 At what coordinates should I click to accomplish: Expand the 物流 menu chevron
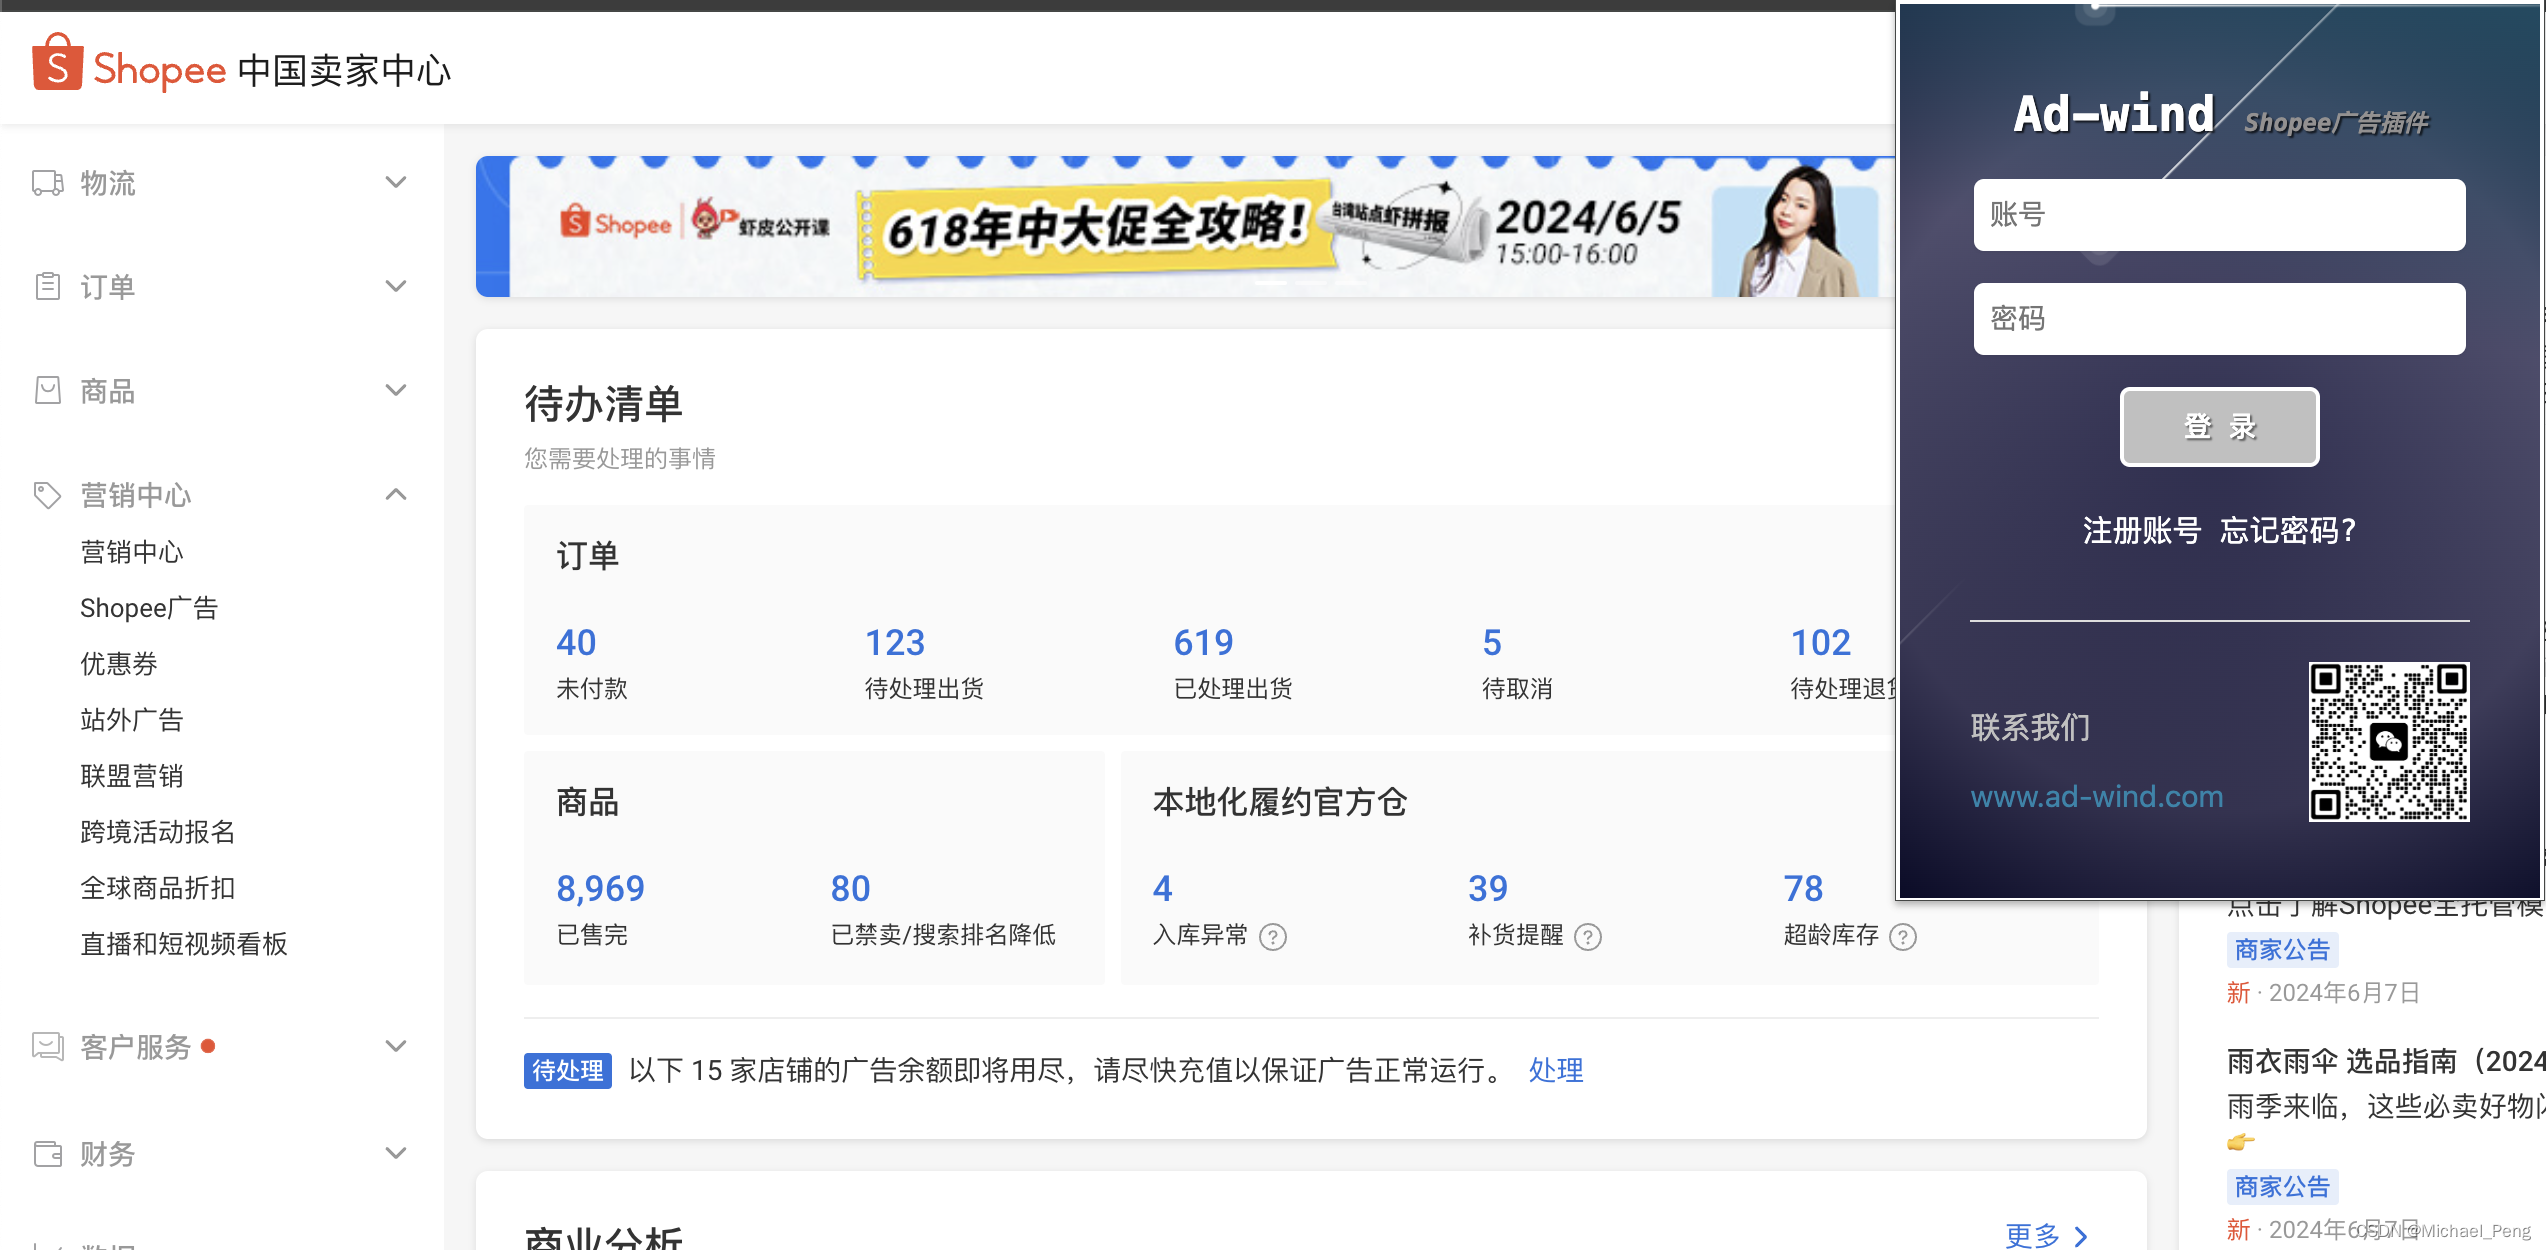point(396,182)
